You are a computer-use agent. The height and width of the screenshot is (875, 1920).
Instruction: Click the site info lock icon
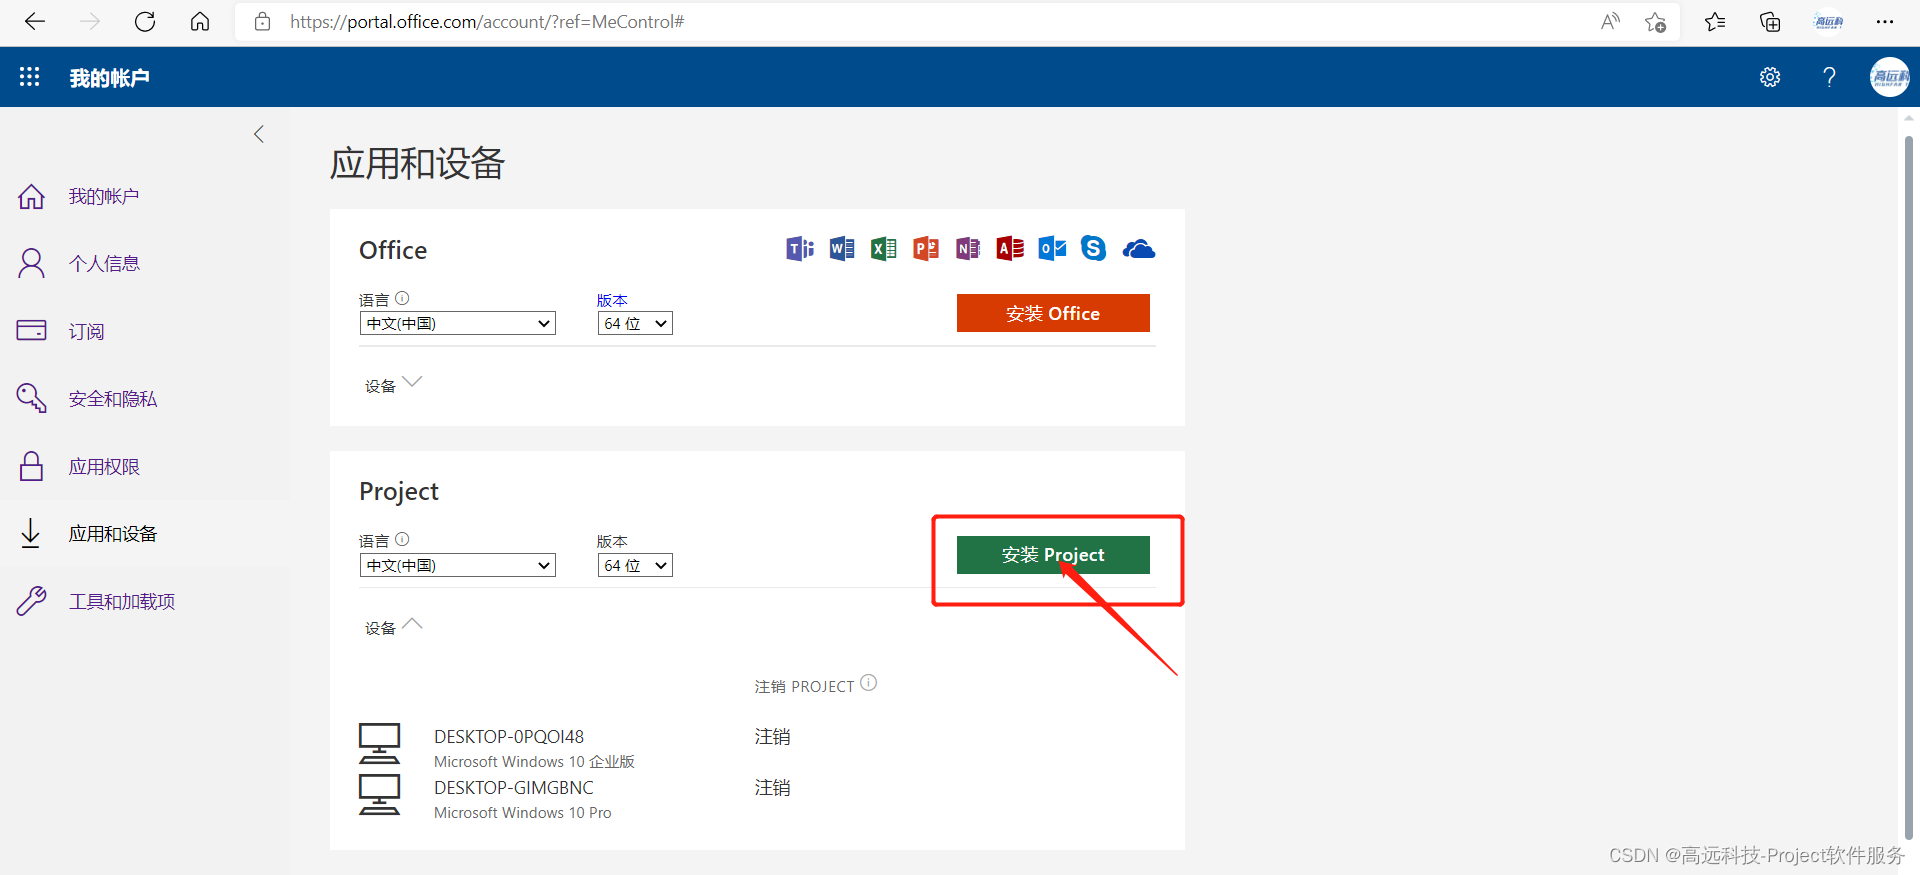click(x=262, y=22)
